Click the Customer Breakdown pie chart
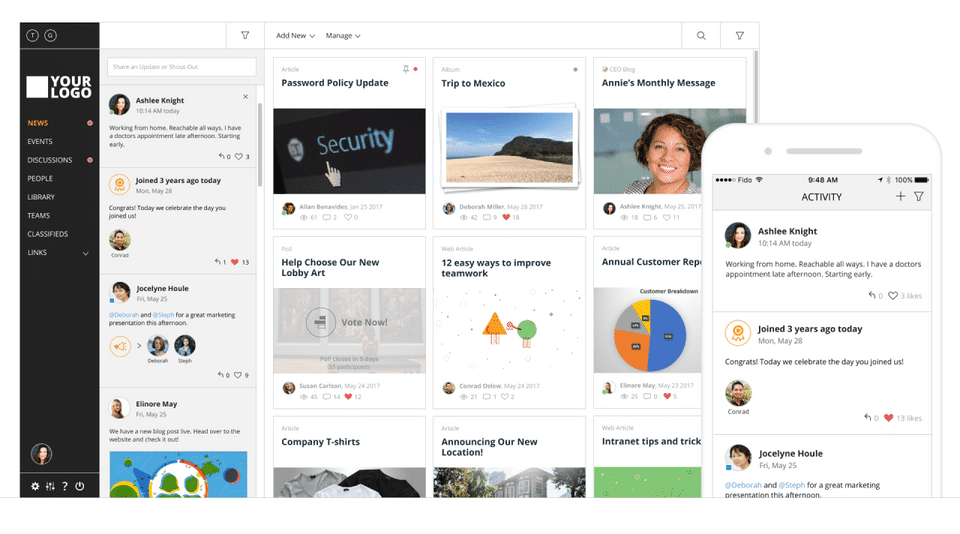The image size is (960, 534). pyautogui.click(x=650, y=334)
